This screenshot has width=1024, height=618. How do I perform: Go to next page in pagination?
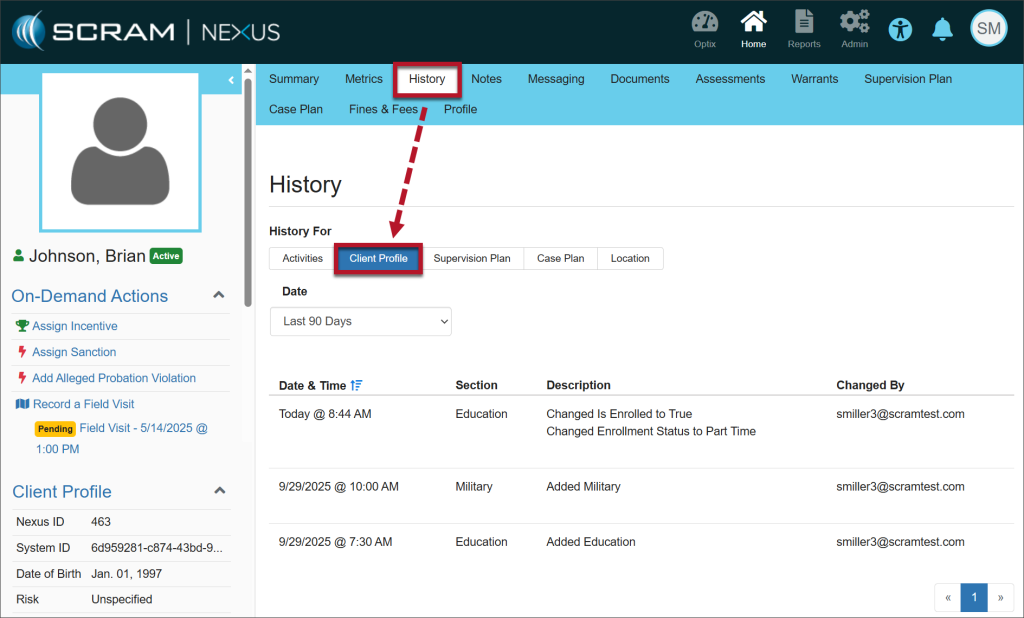tap(1000, 598)
